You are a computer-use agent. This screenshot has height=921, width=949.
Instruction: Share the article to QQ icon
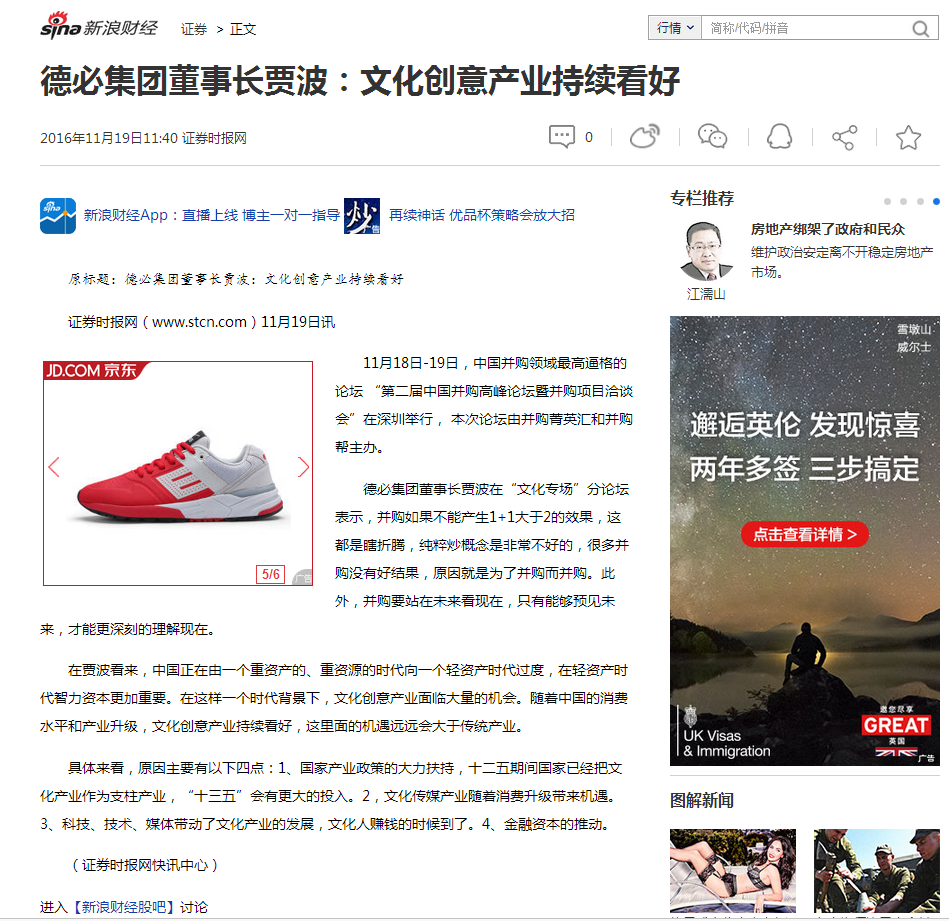[x=780, y=135]
